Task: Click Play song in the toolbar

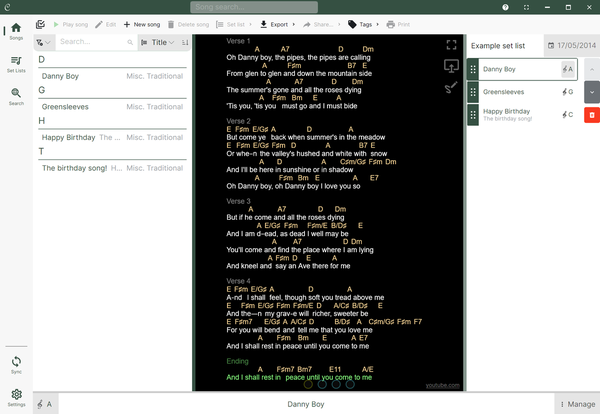Action: click(70, 24)
